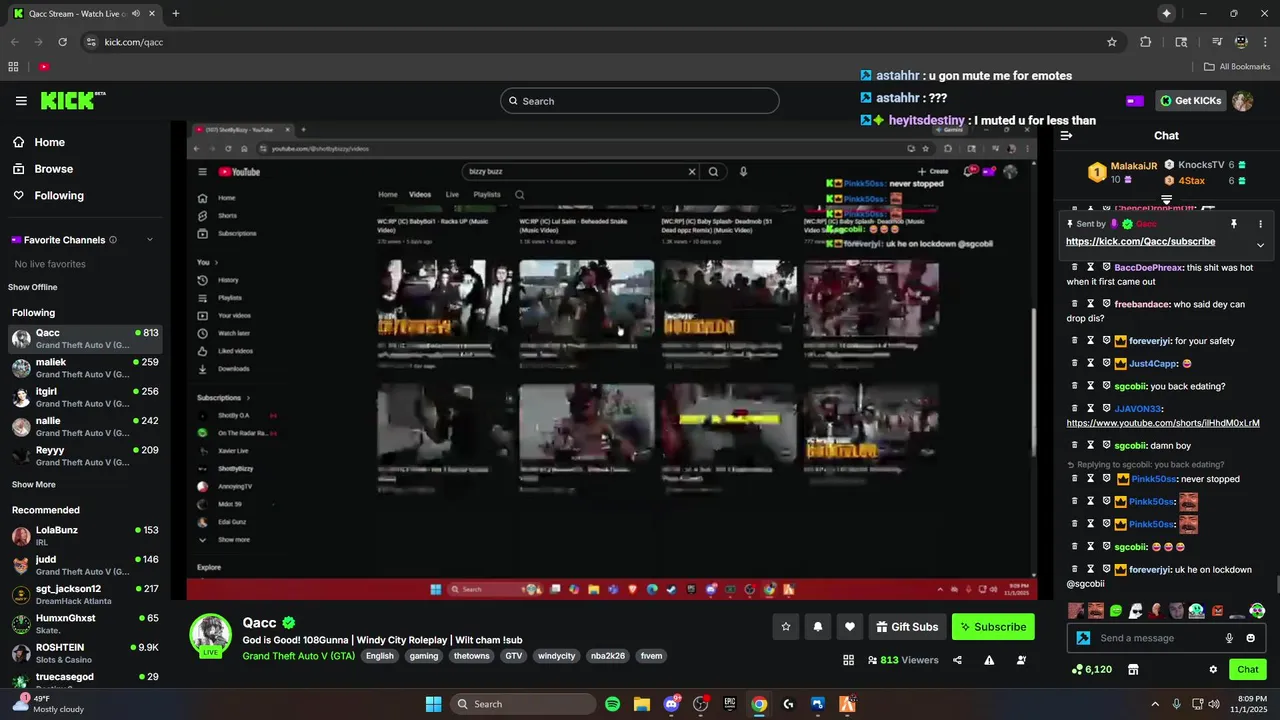Click the Kick search input field

pos(640,101)
